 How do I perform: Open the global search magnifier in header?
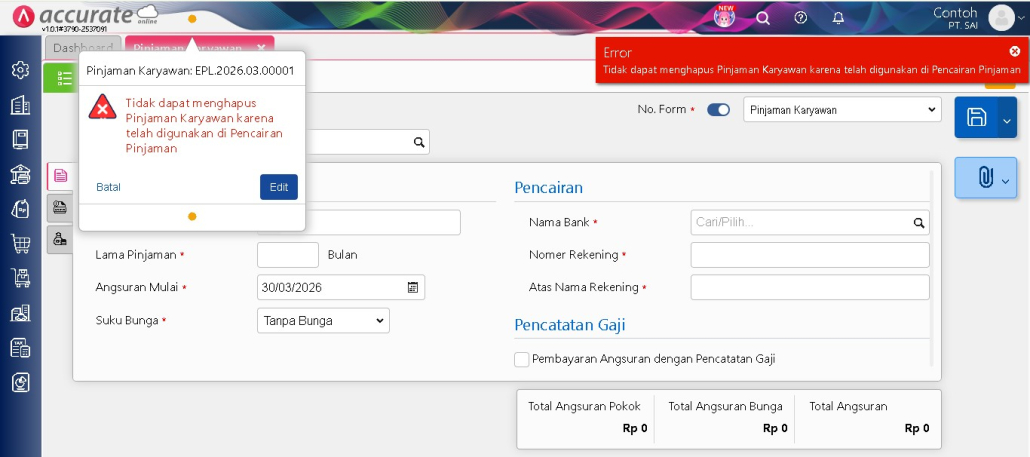763,18
